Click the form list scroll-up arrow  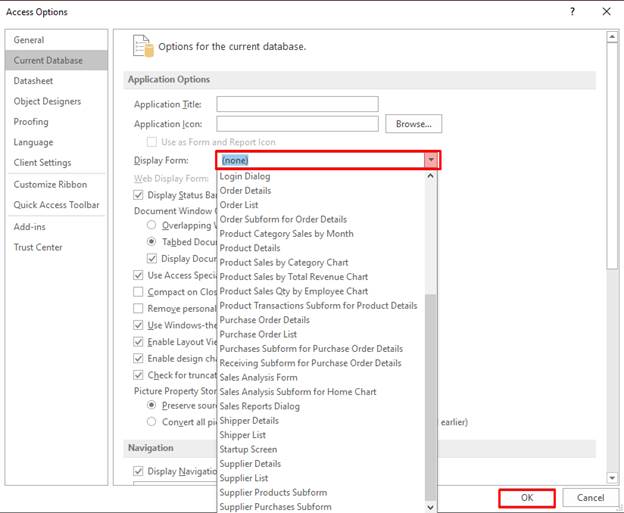[x=430, y=176]
